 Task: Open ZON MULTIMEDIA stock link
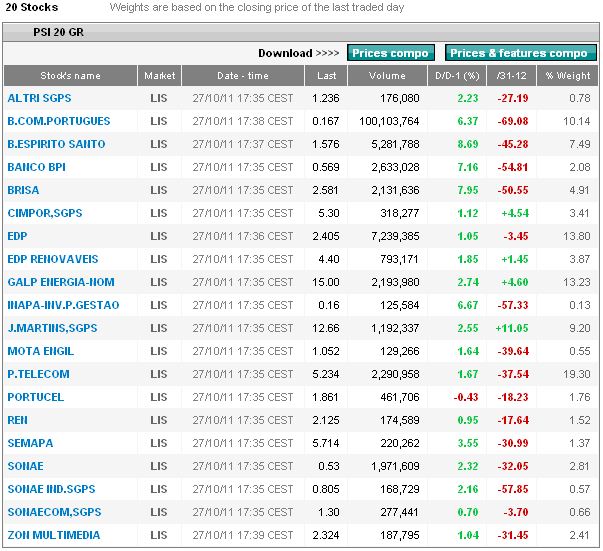[54, 535]
